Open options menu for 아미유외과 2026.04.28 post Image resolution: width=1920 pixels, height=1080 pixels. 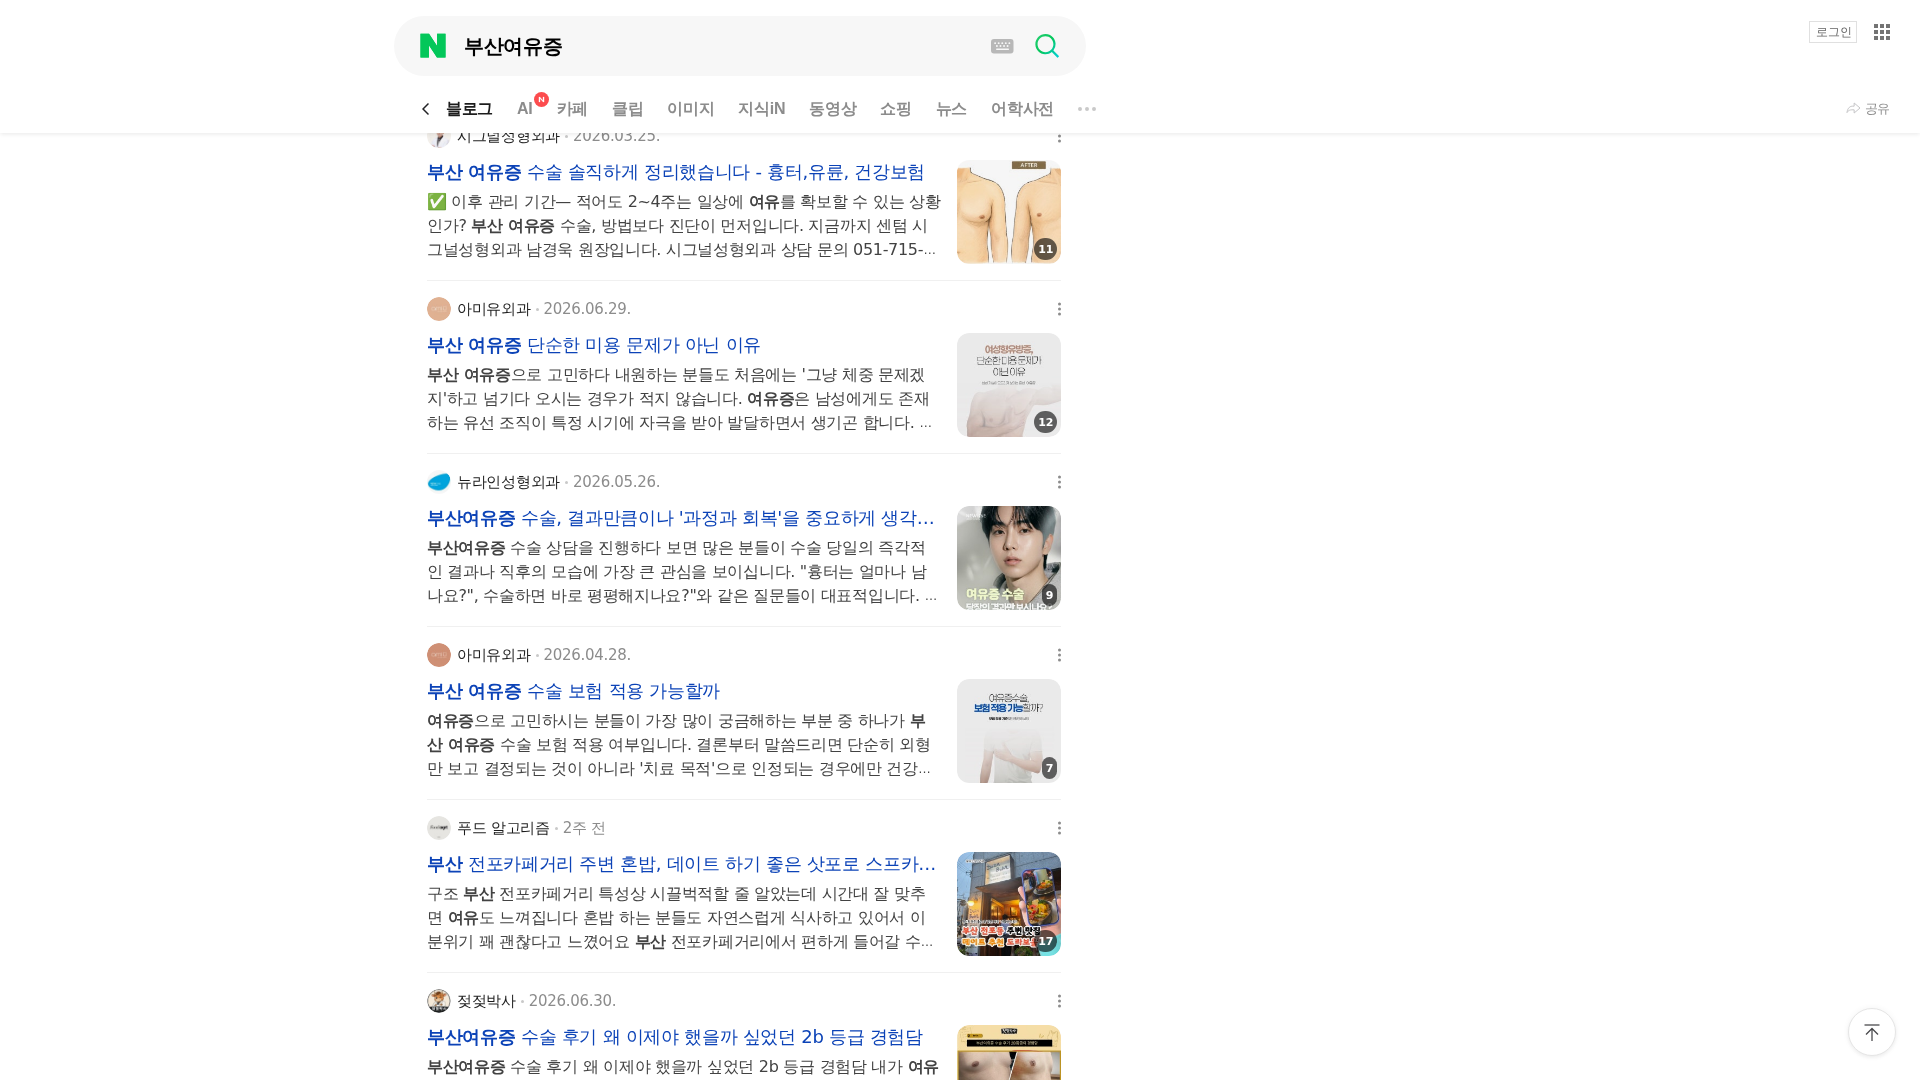(1059, 655)
